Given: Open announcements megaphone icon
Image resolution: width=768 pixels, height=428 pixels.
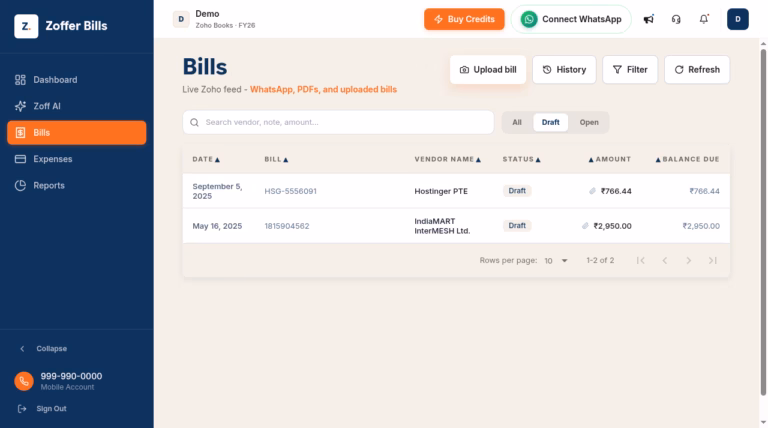Looking at the screenshot, I should (648, 19).
